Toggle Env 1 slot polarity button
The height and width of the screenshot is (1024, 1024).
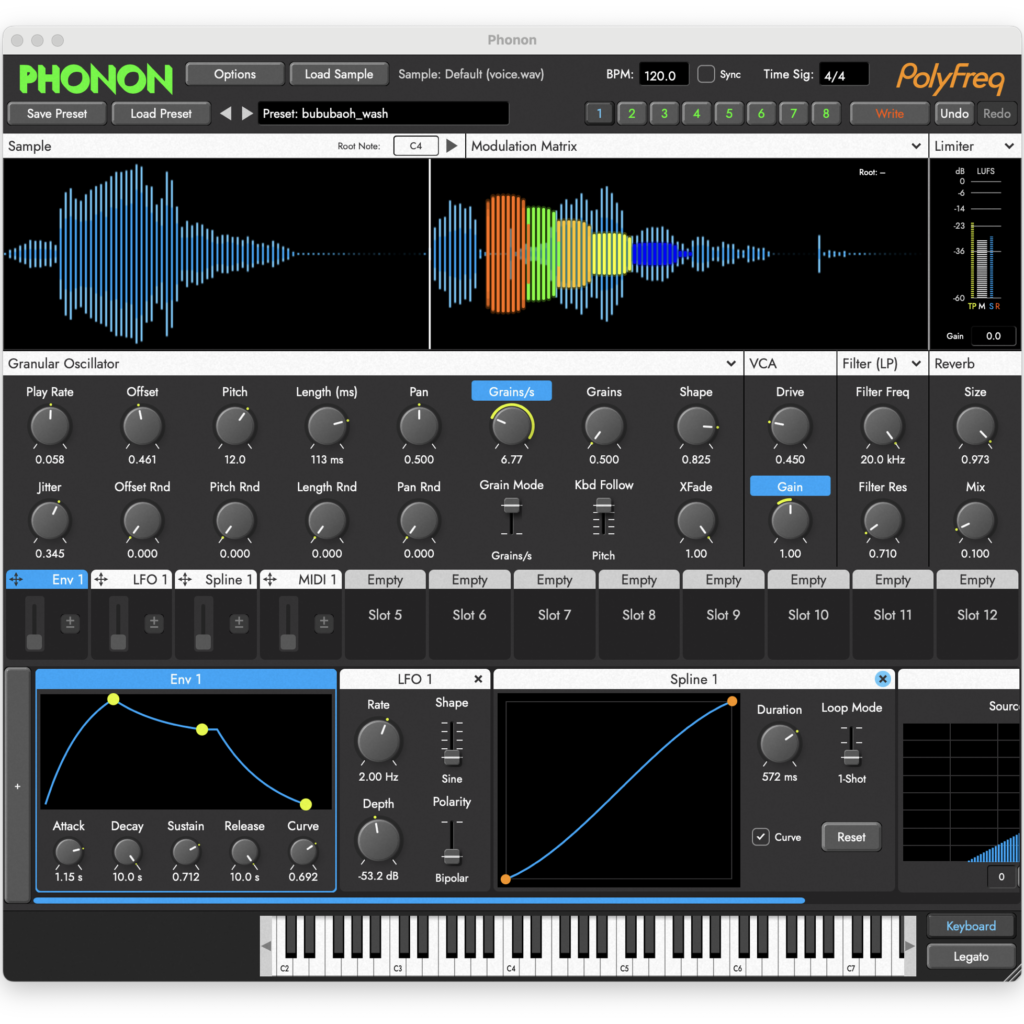[70, 623]
